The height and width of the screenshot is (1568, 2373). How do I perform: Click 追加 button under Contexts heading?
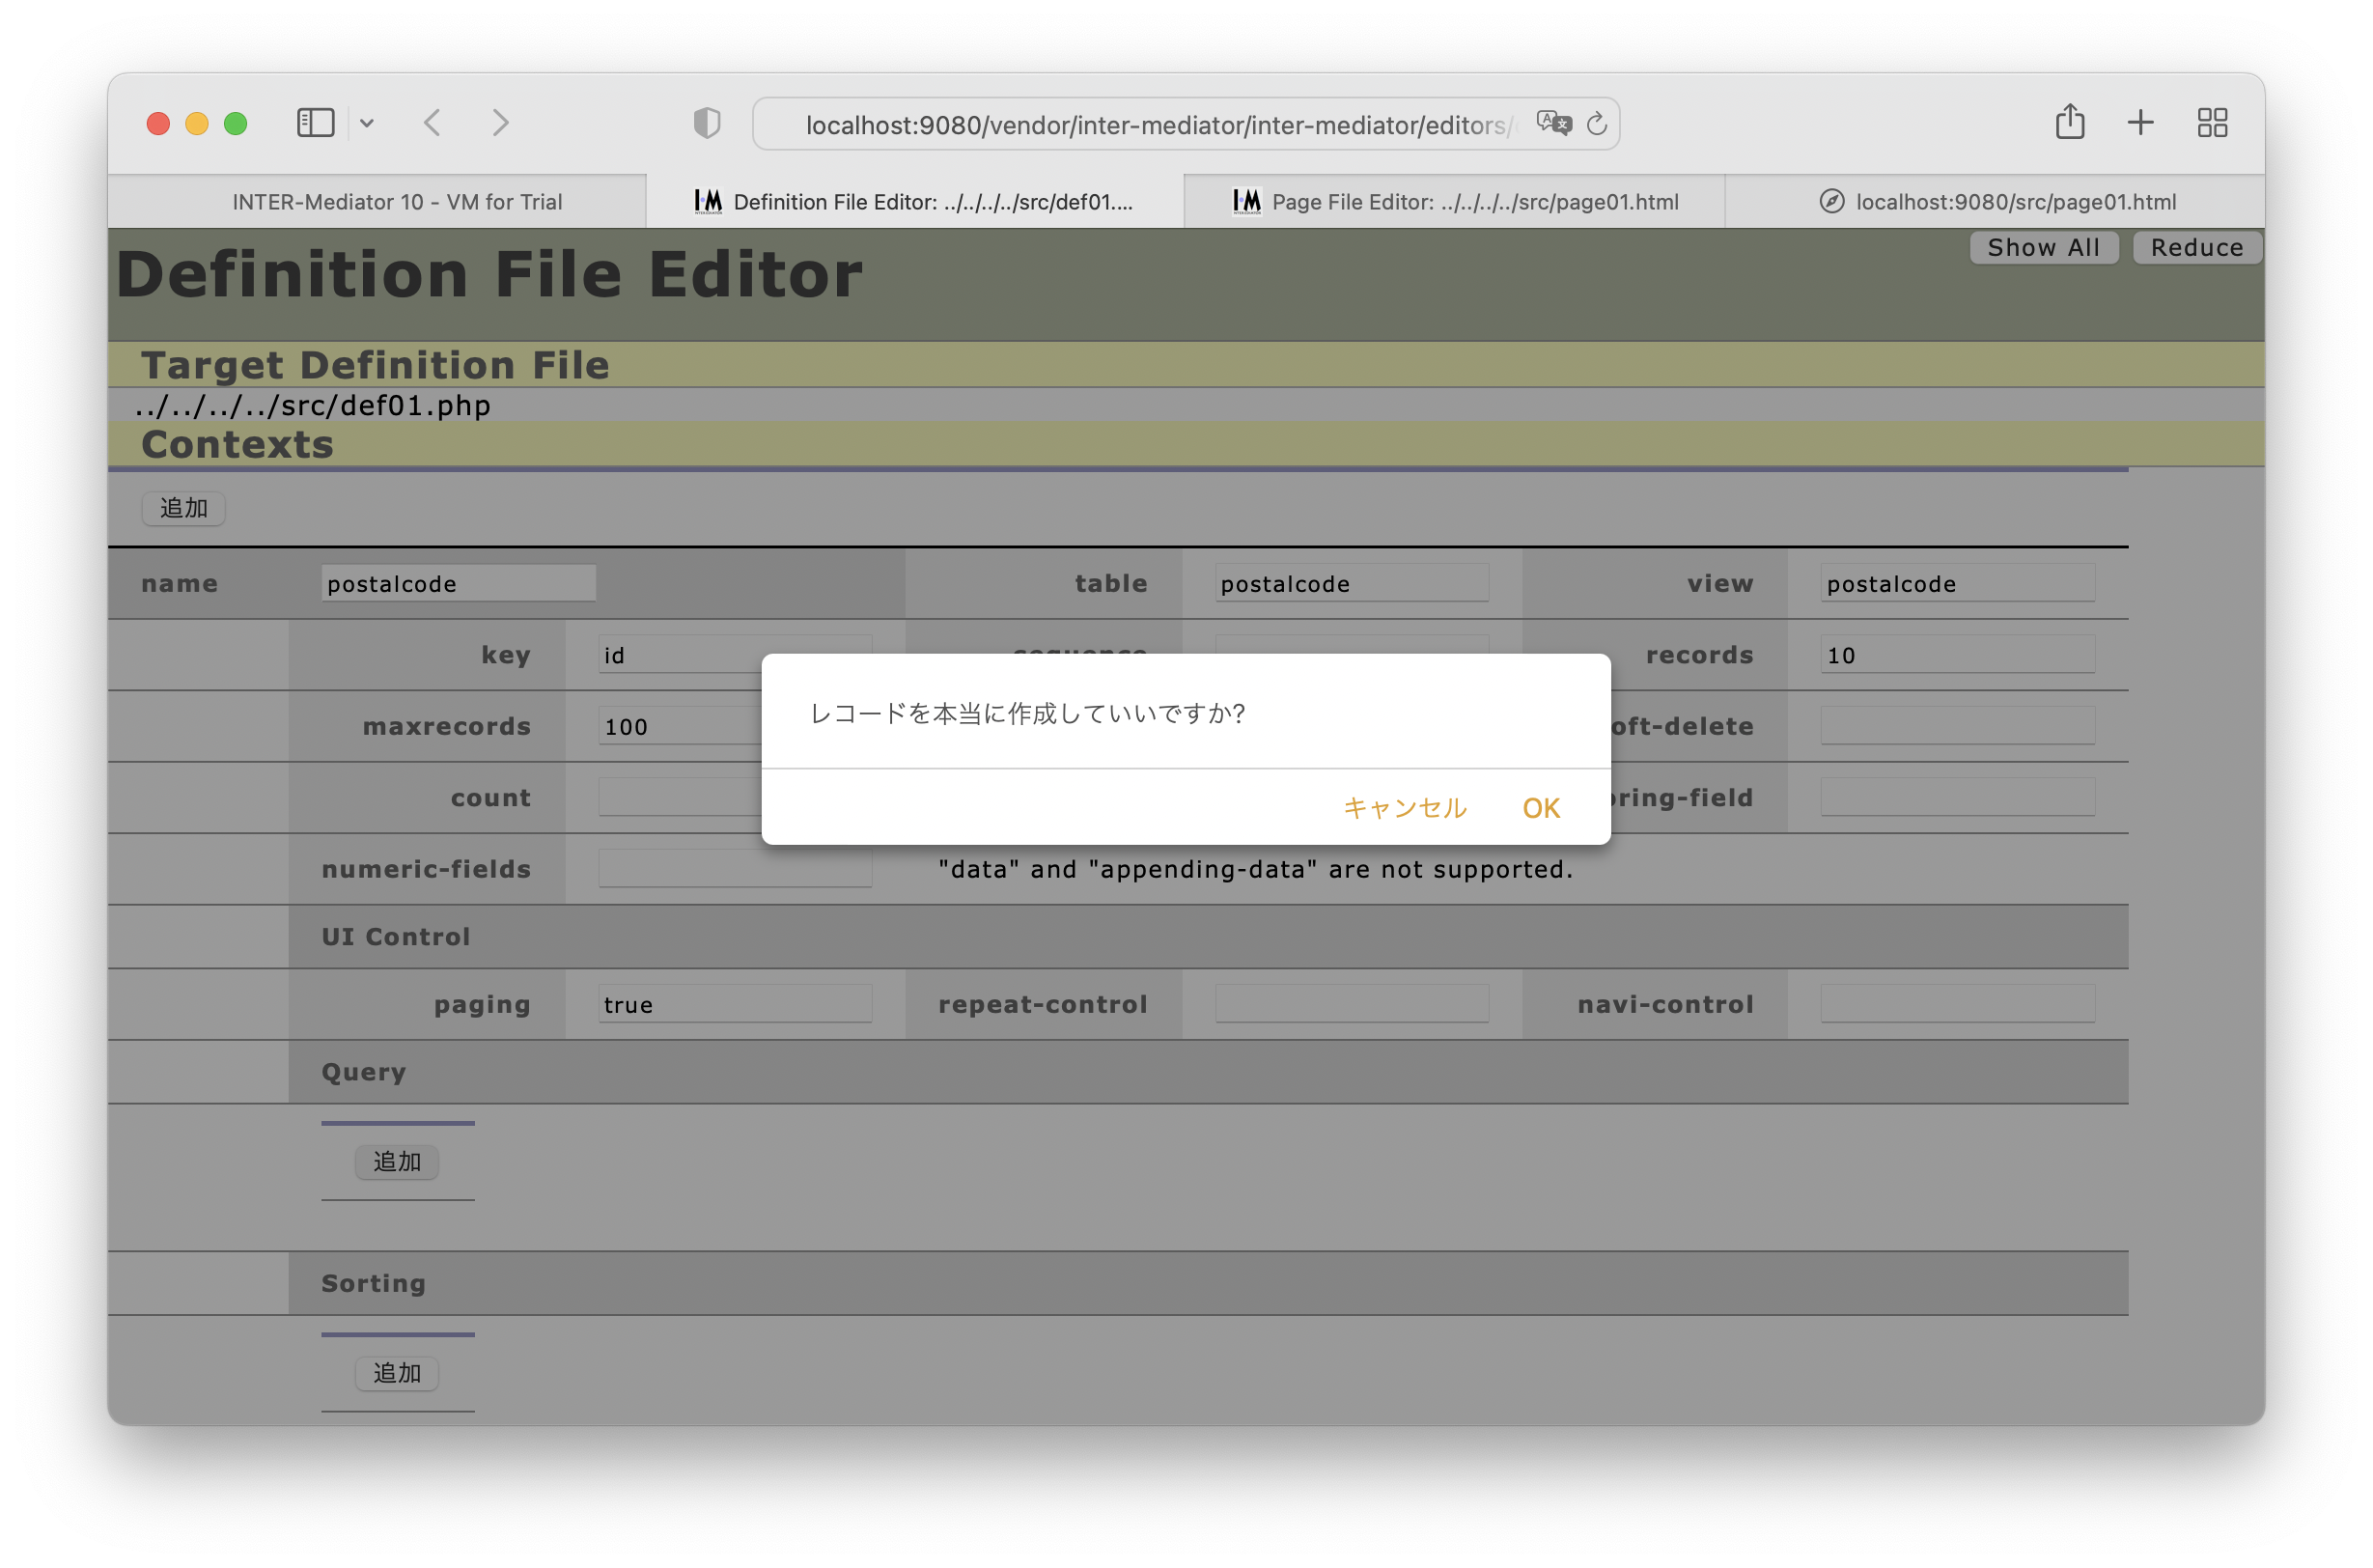pos(184,508)
